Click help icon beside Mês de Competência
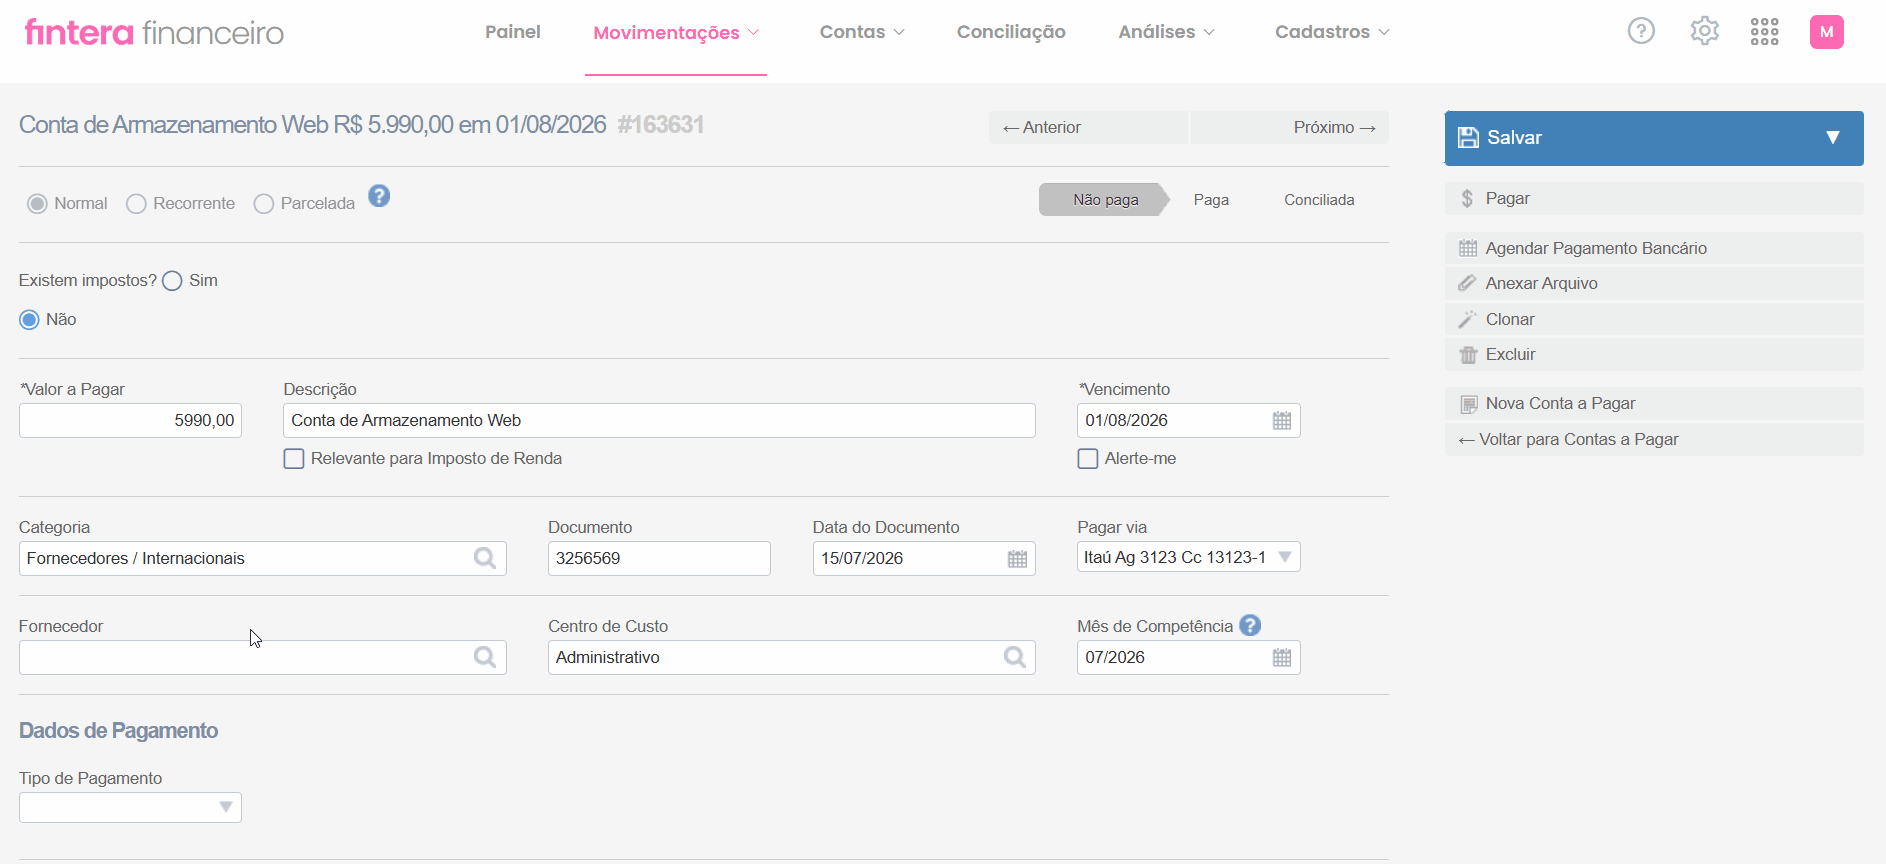 [x=1250, y=625]
